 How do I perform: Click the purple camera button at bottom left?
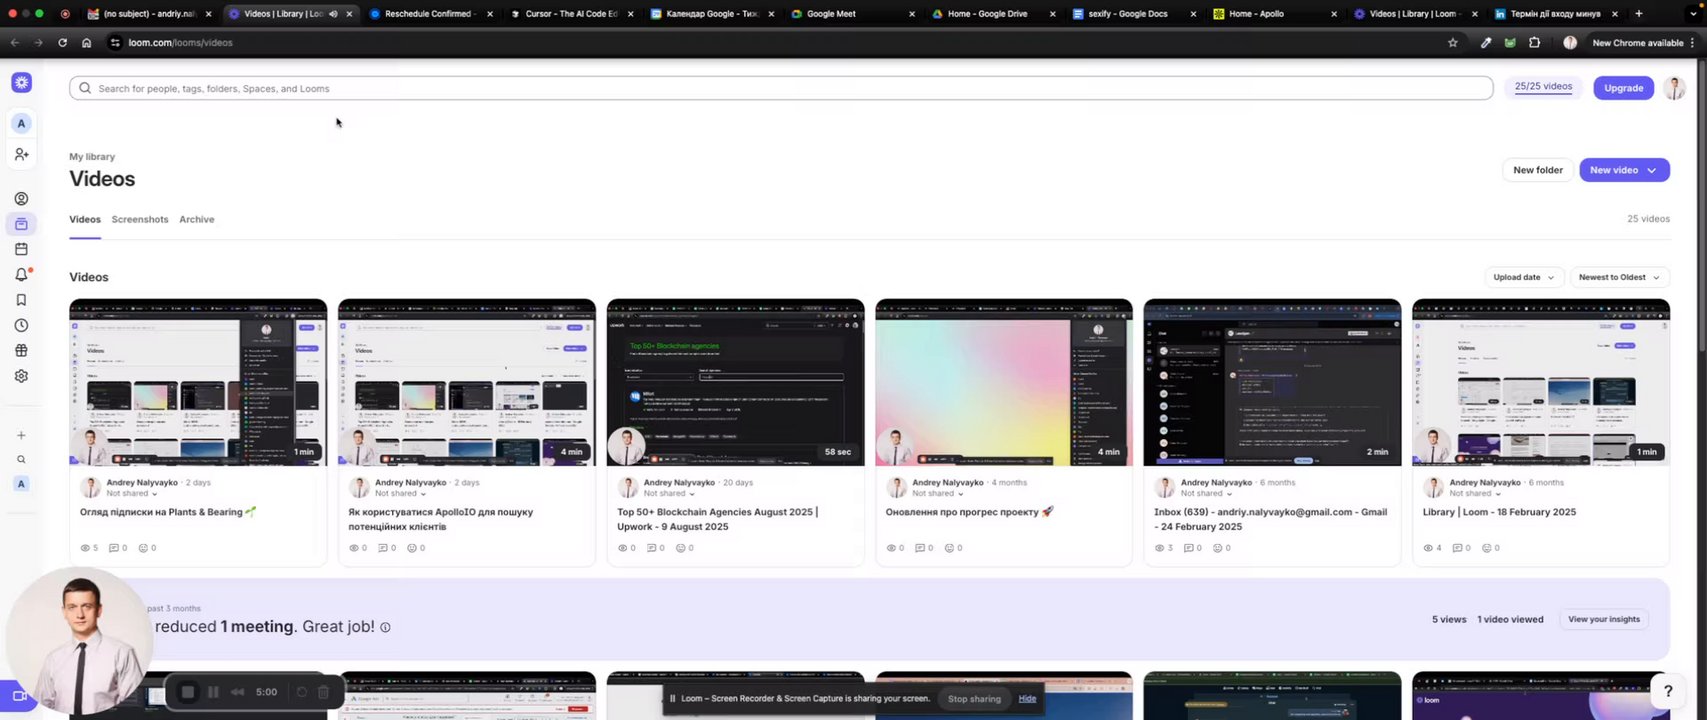(x=17, y=696)
